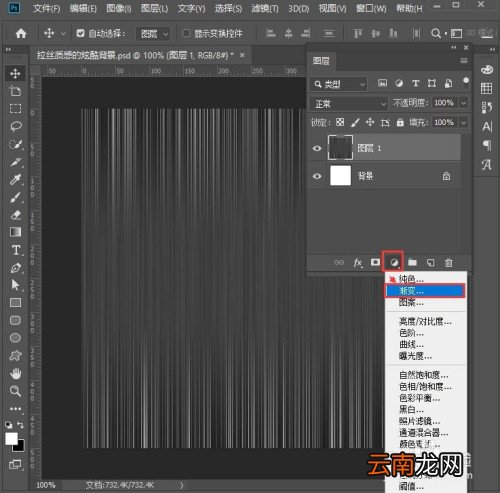Select the Pen tool

[x=15, y=268]
